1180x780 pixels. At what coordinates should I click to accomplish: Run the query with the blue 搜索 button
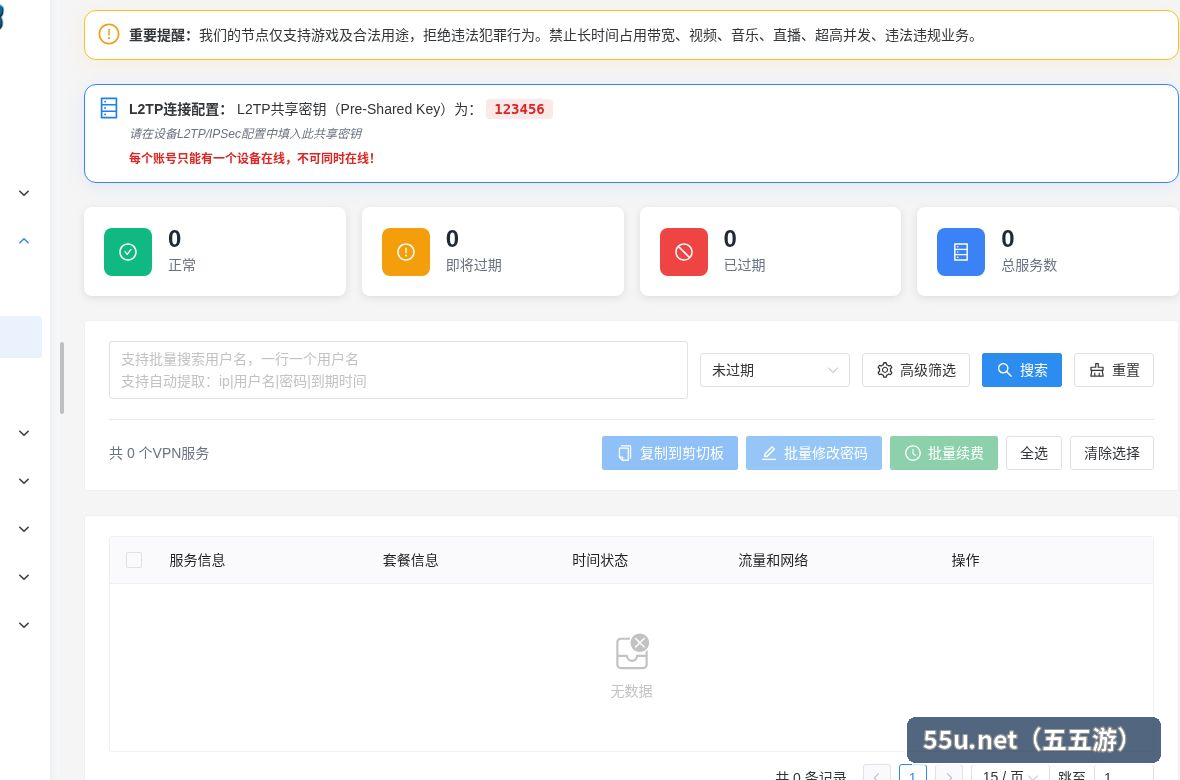[1022, 370]
